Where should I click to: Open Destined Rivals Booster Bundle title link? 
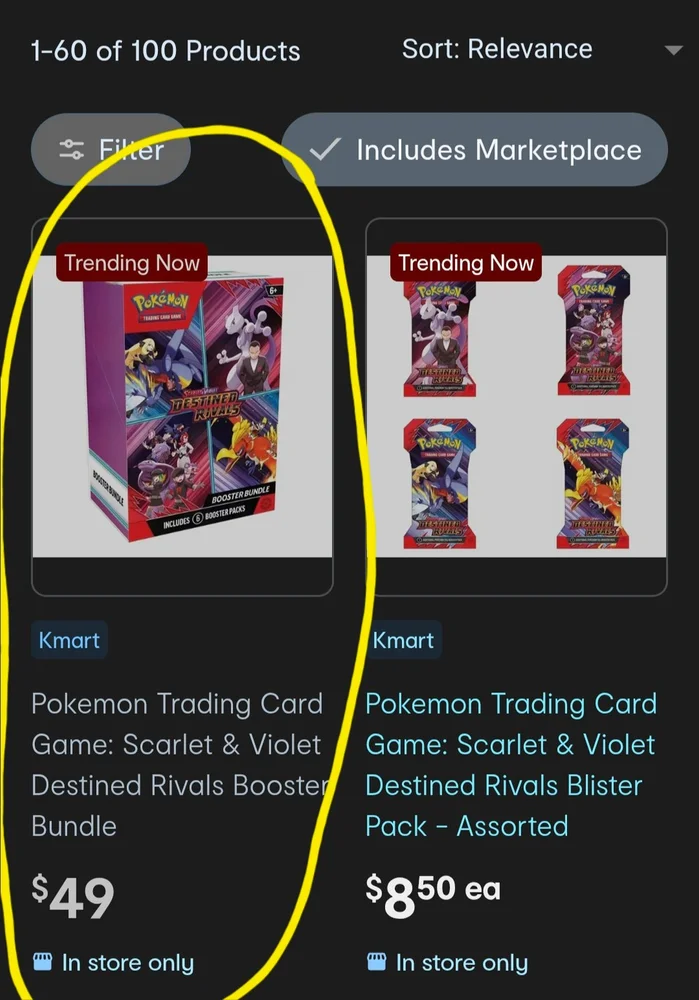click(179, 765)
